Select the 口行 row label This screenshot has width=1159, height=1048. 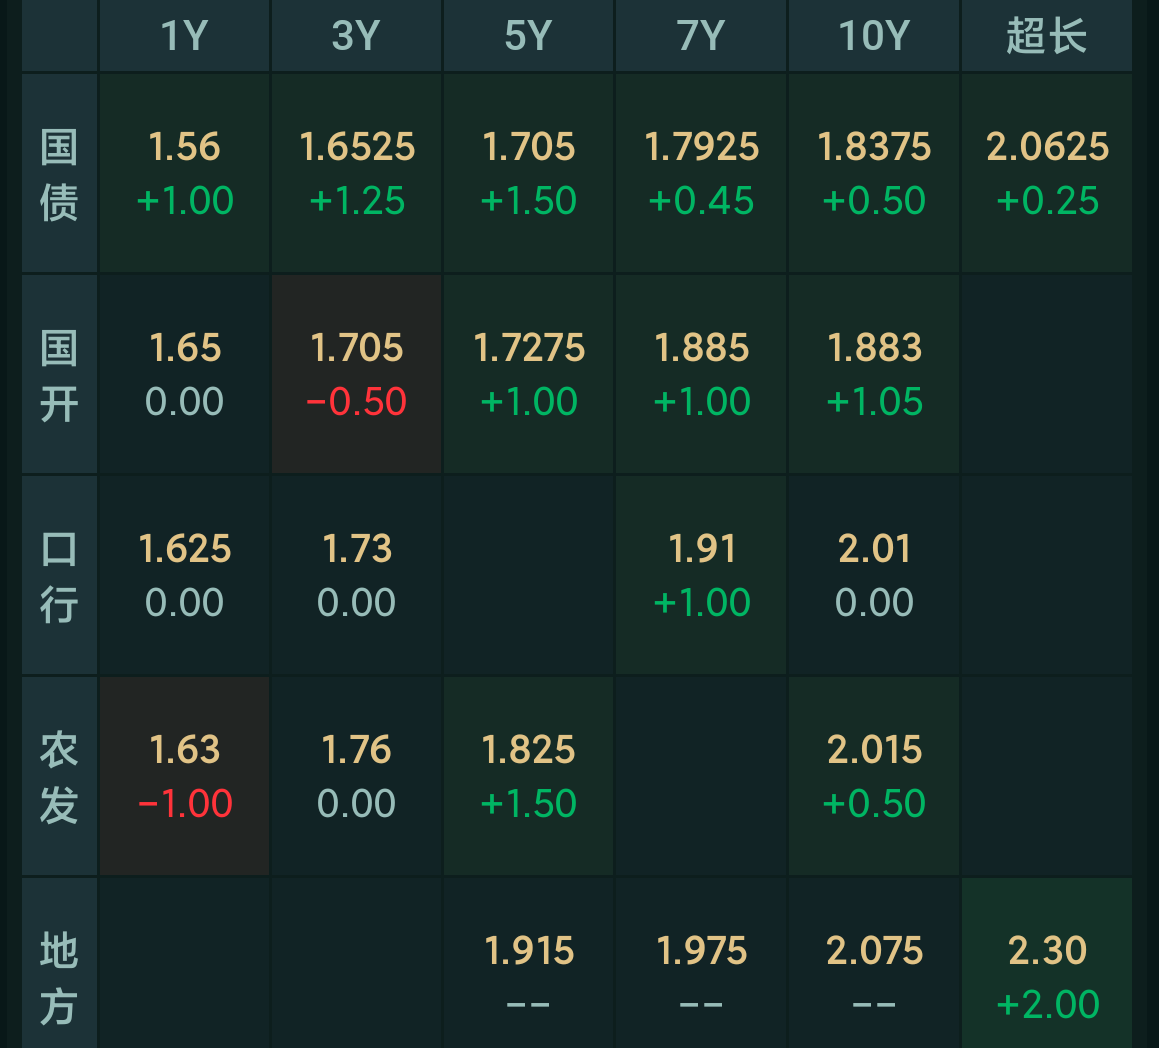click(59, 576)
